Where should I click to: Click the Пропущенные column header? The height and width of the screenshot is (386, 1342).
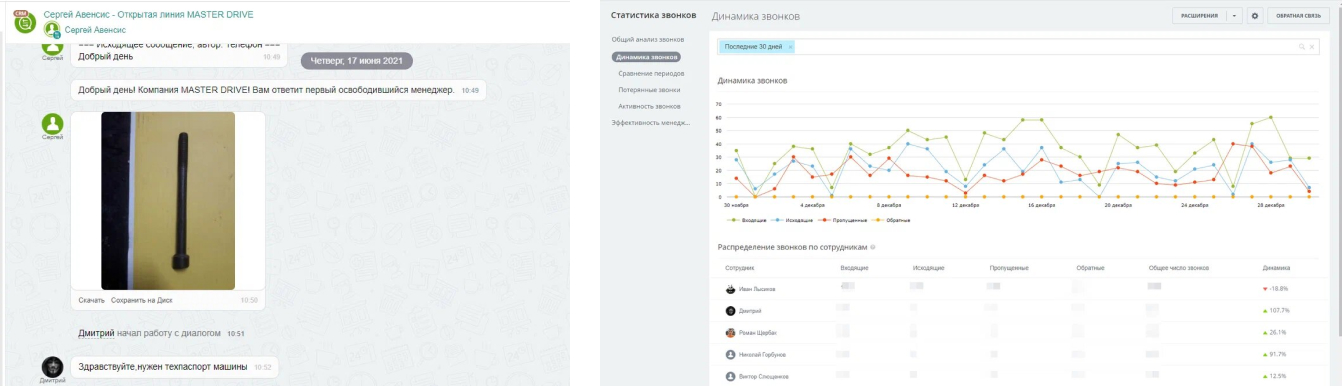[1009, 268]
